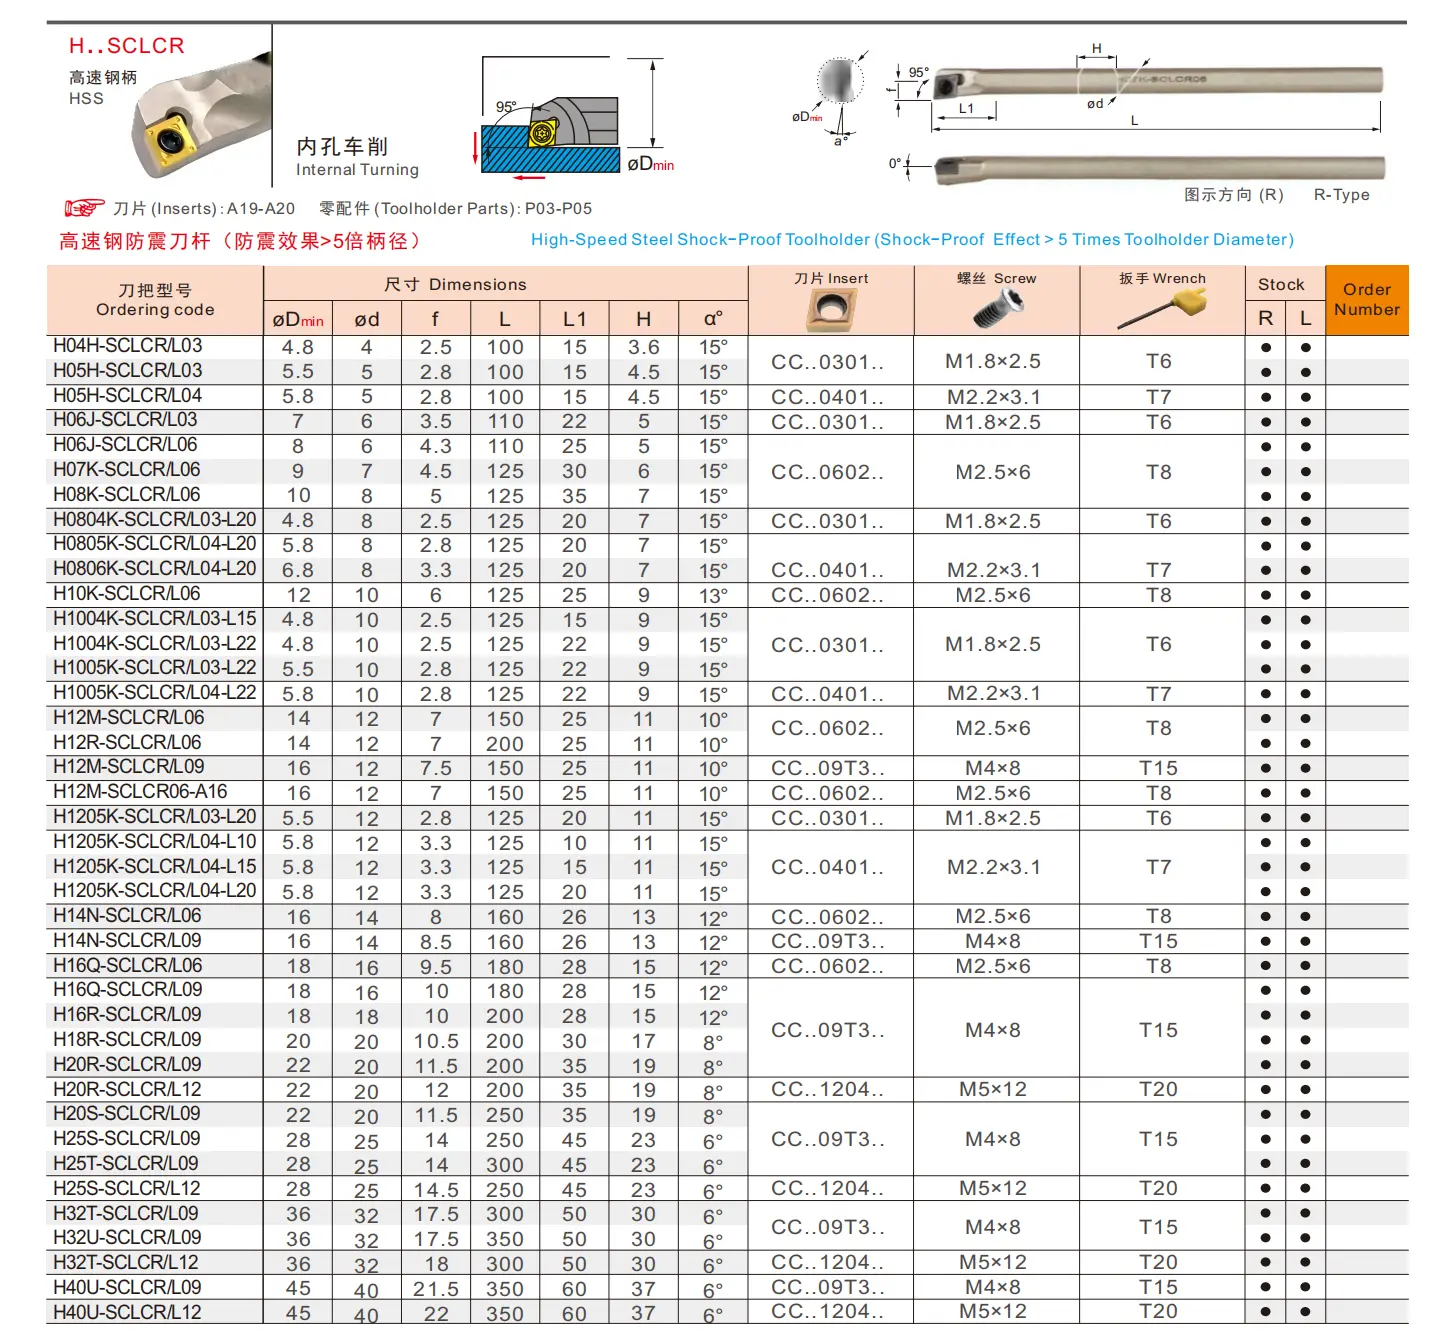Screen dimensions: 1432x1340
Task: Click the Stock column header
Action: [1281, 284]
